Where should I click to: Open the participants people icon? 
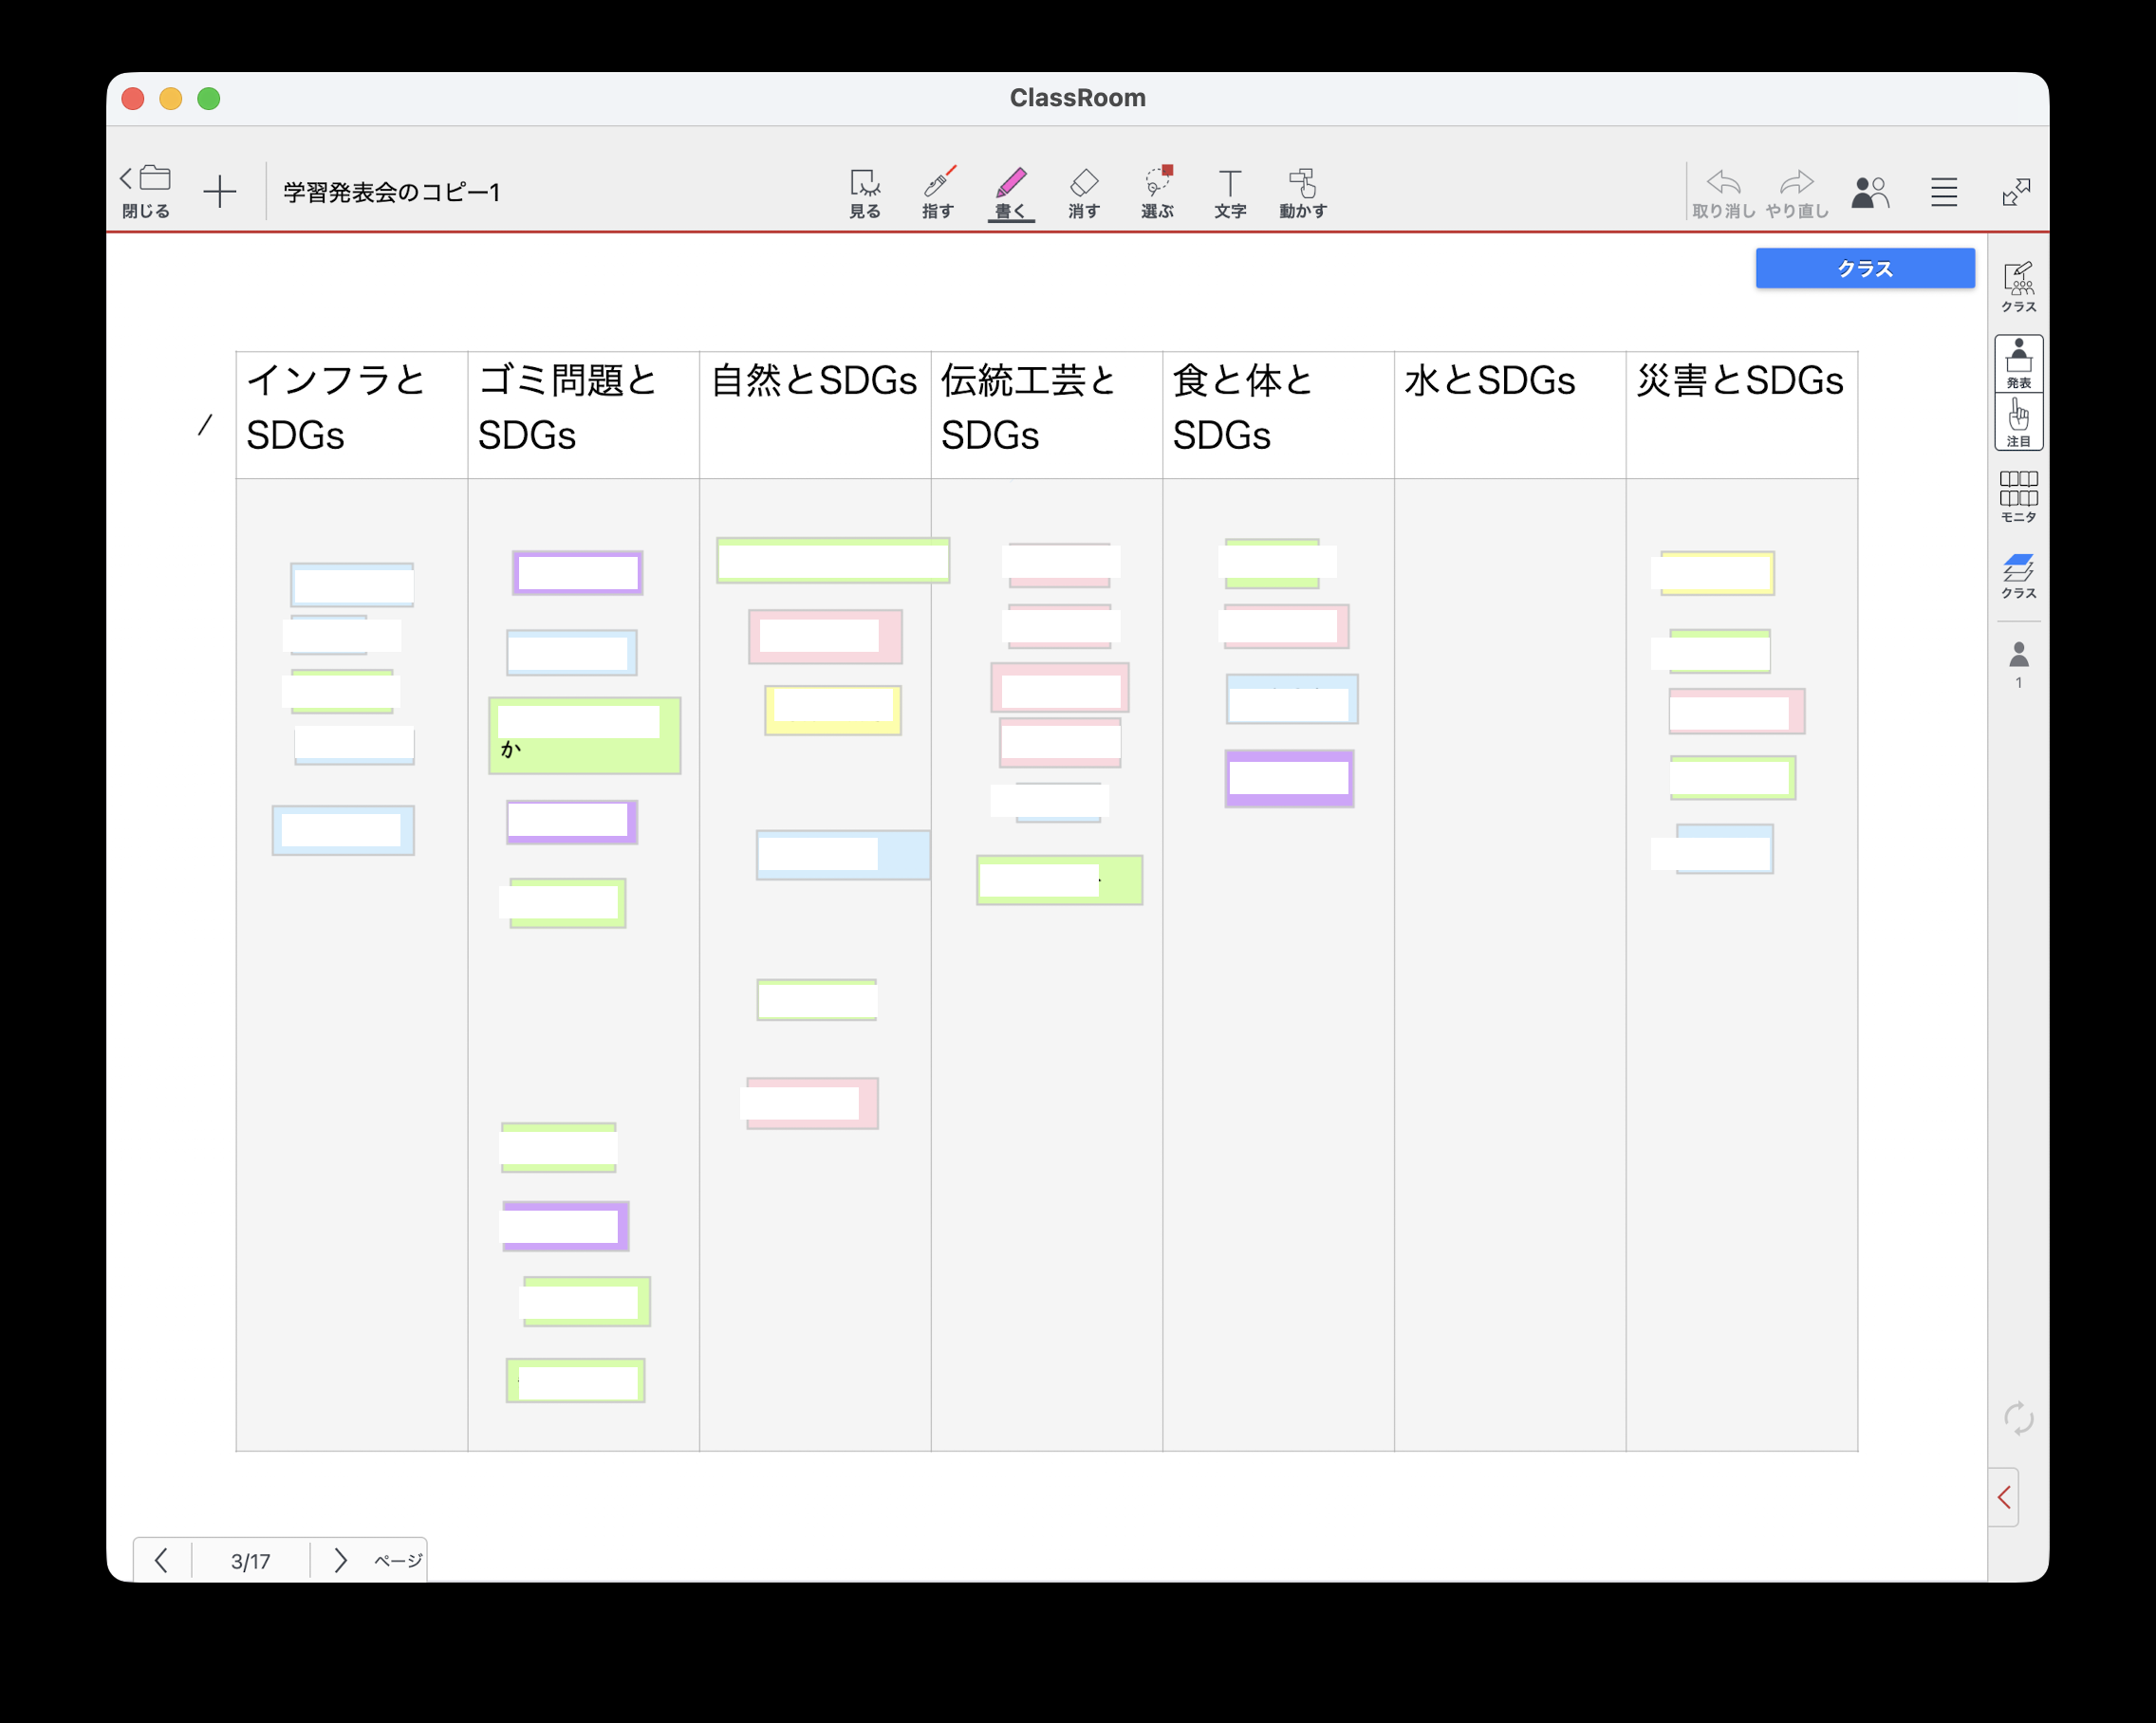pyautogui.click(x=1868, y=191)
